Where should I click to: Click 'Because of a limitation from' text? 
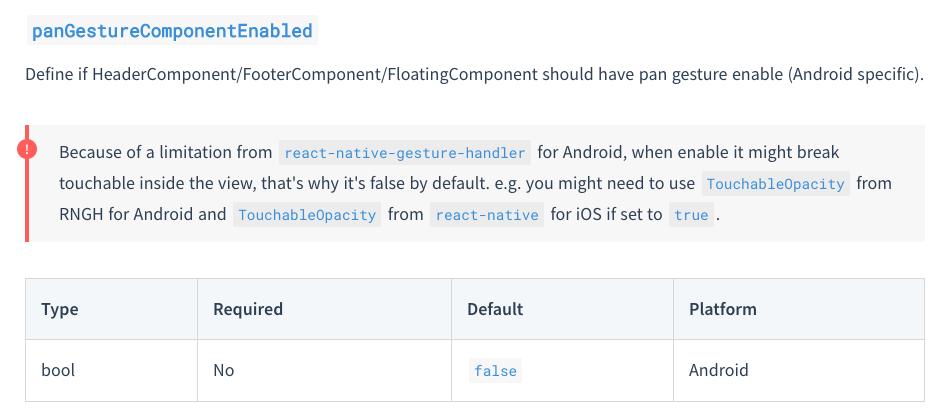pyautogui.click(x=166, y=153)
